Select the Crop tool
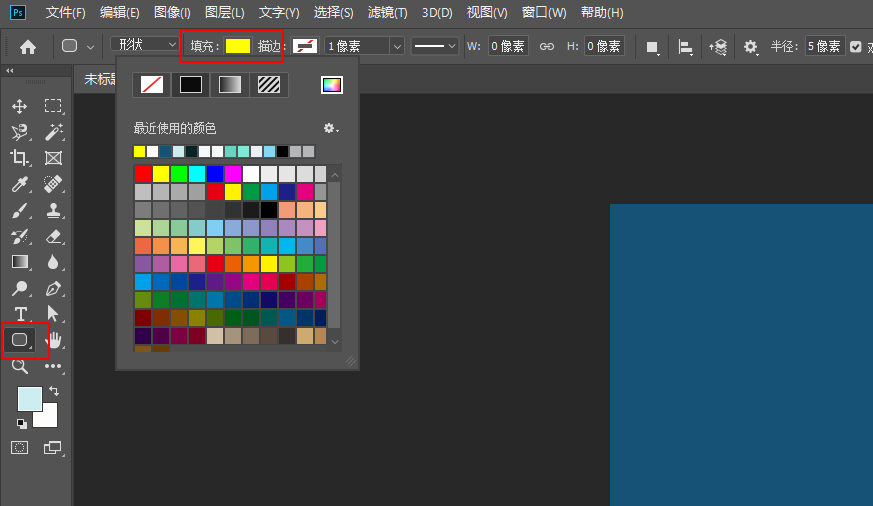The image size is (873, 506). (x=20, y=158)
